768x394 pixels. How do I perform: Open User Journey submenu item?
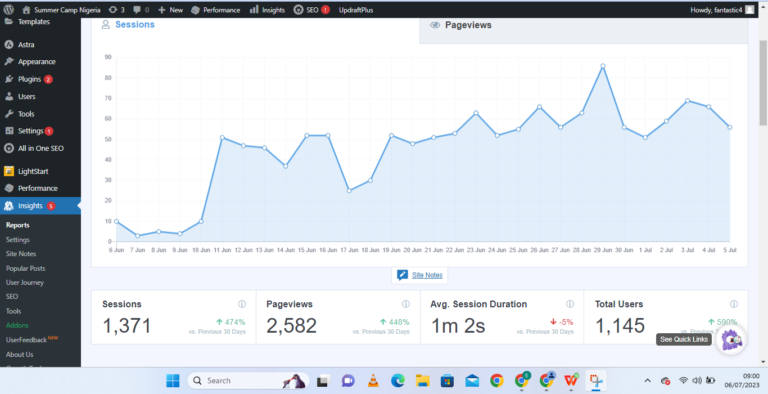[x=25, y=282]
